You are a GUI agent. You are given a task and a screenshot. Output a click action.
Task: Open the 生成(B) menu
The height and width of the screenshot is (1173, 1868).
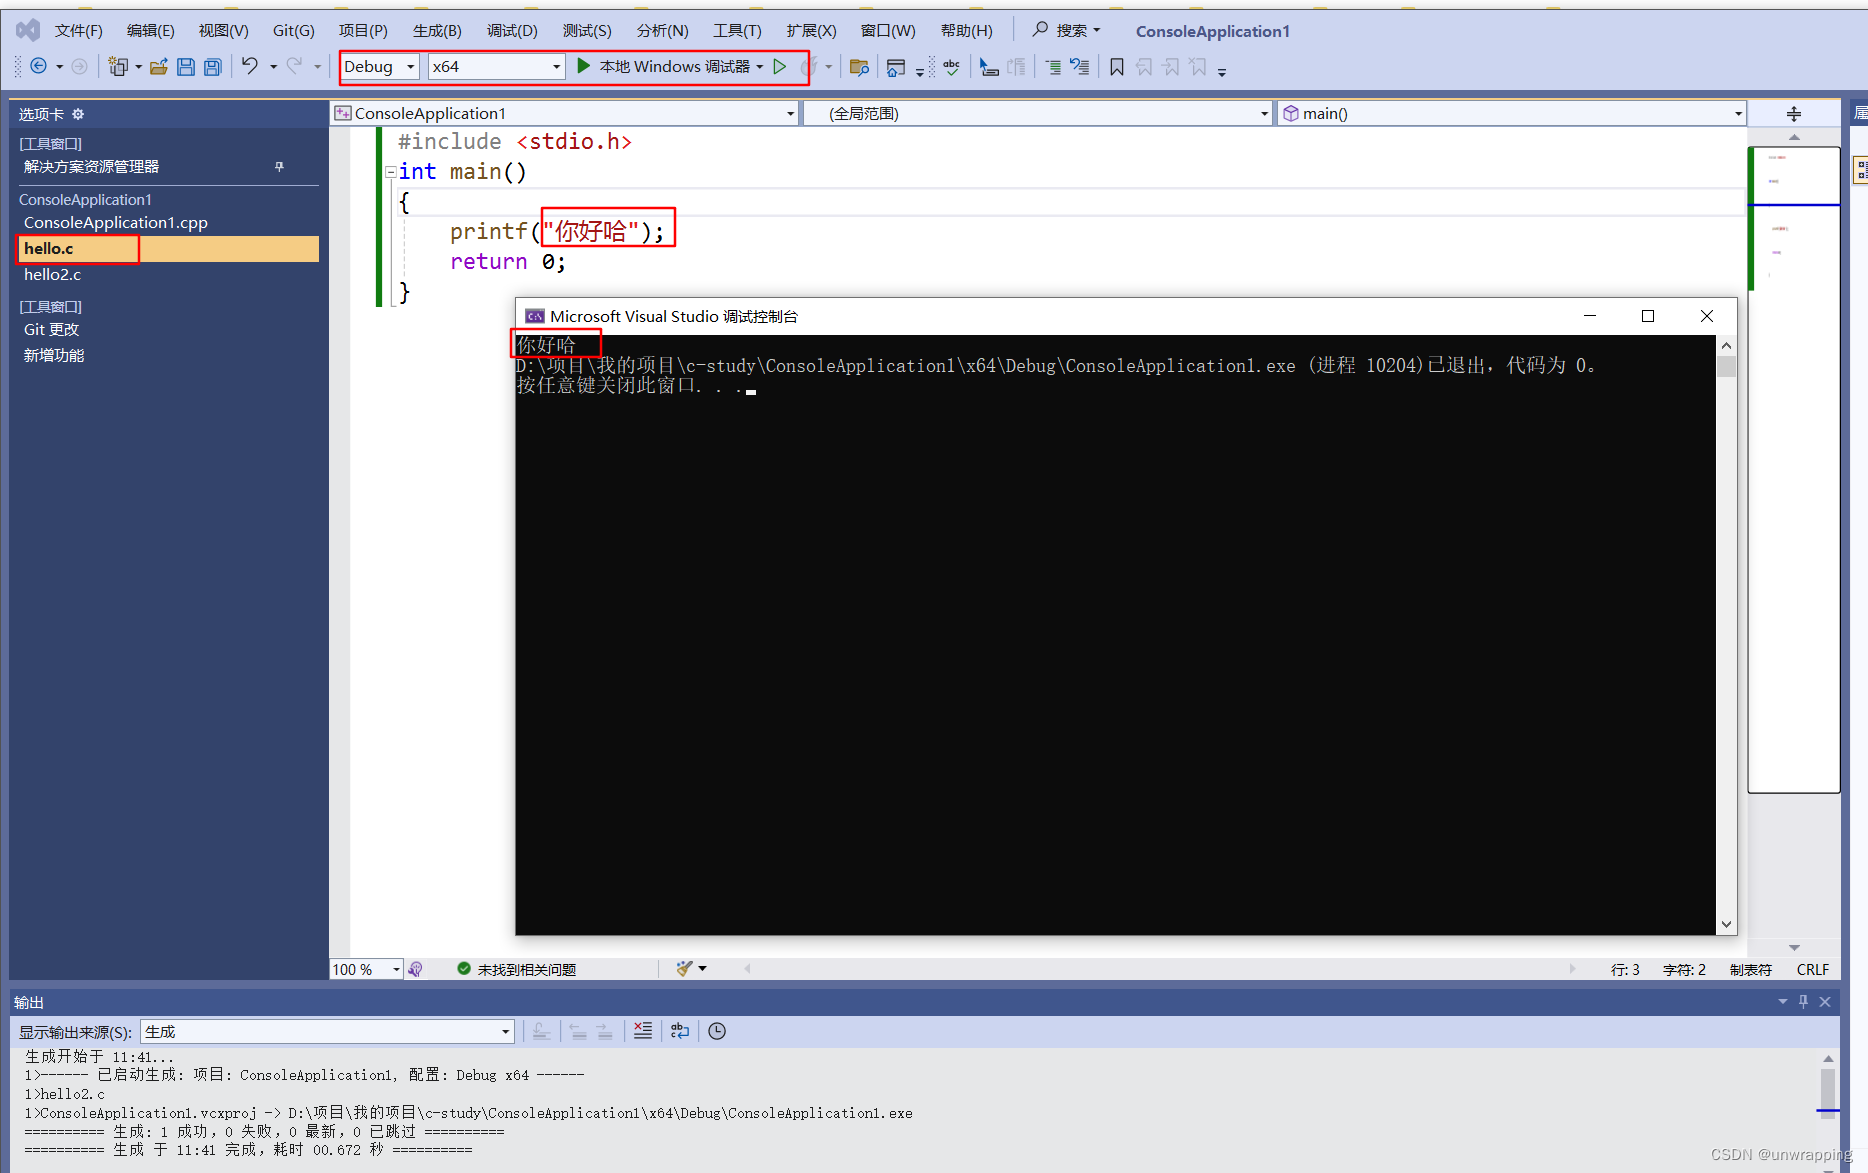point(437,31)
